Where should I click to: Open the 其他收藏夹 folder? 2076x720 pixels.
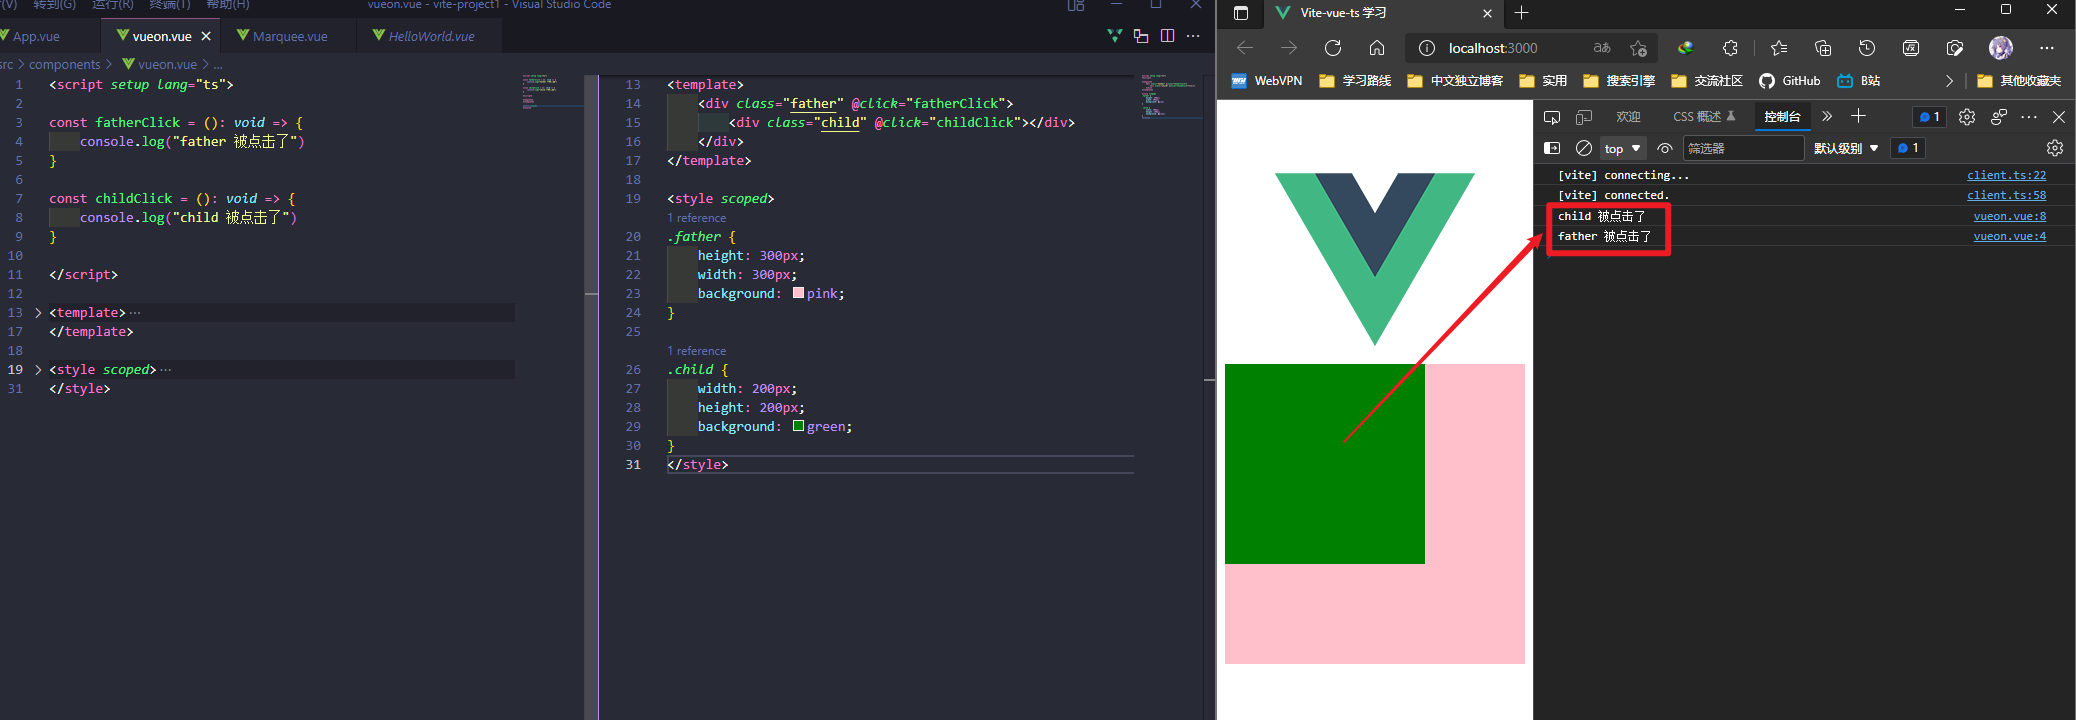pyautogui.click(x=2019, y=81)
